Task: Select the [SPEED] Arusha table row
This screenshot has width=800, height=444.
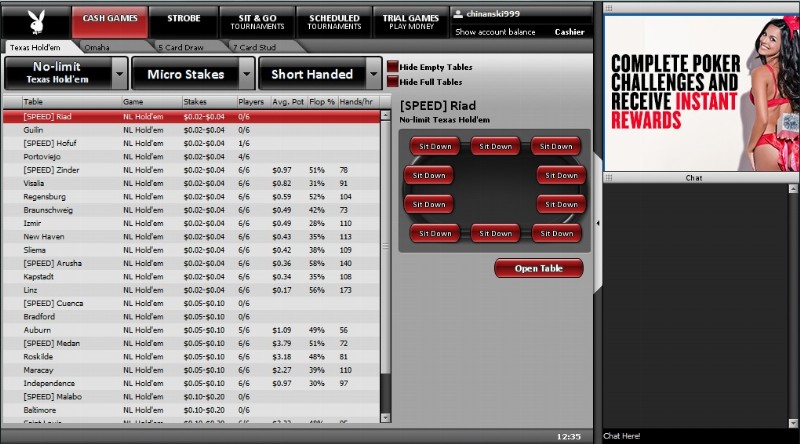Action: coord(191,263)
